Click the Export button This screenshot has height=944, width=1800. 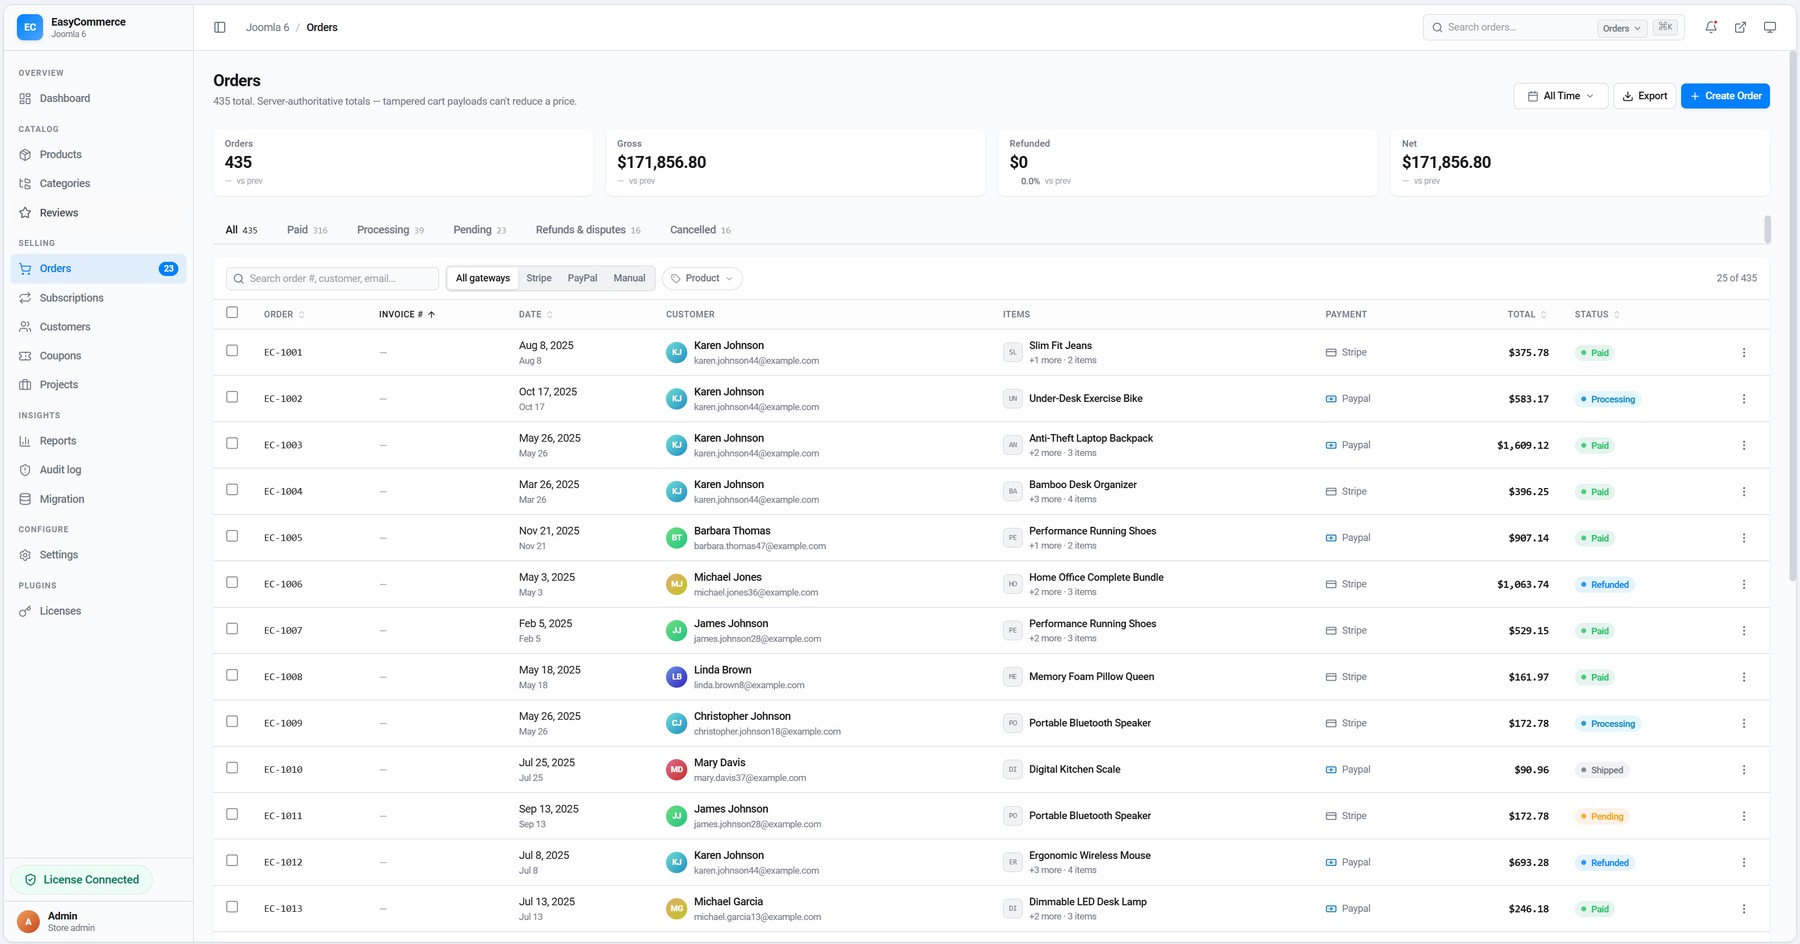click(x=1644, y=96)
